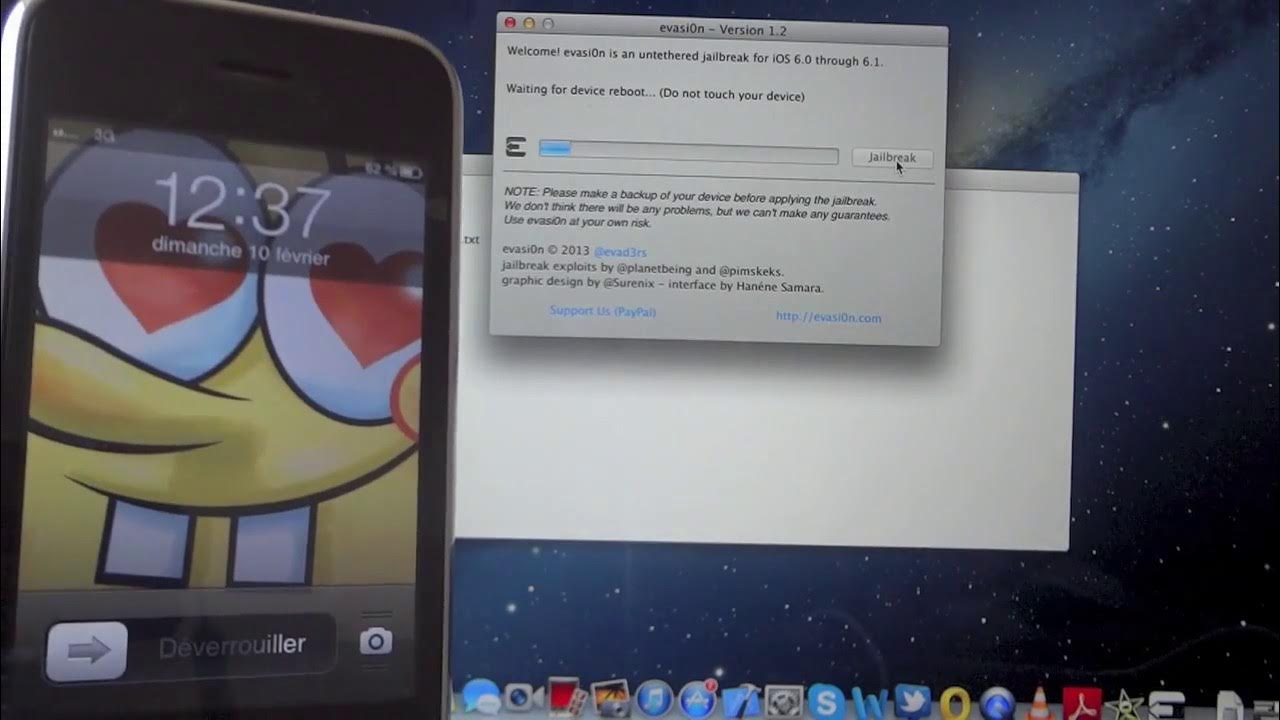Open iMovie star icon in the Dock
1280x720 pixels.
[x=1127, y=704]
